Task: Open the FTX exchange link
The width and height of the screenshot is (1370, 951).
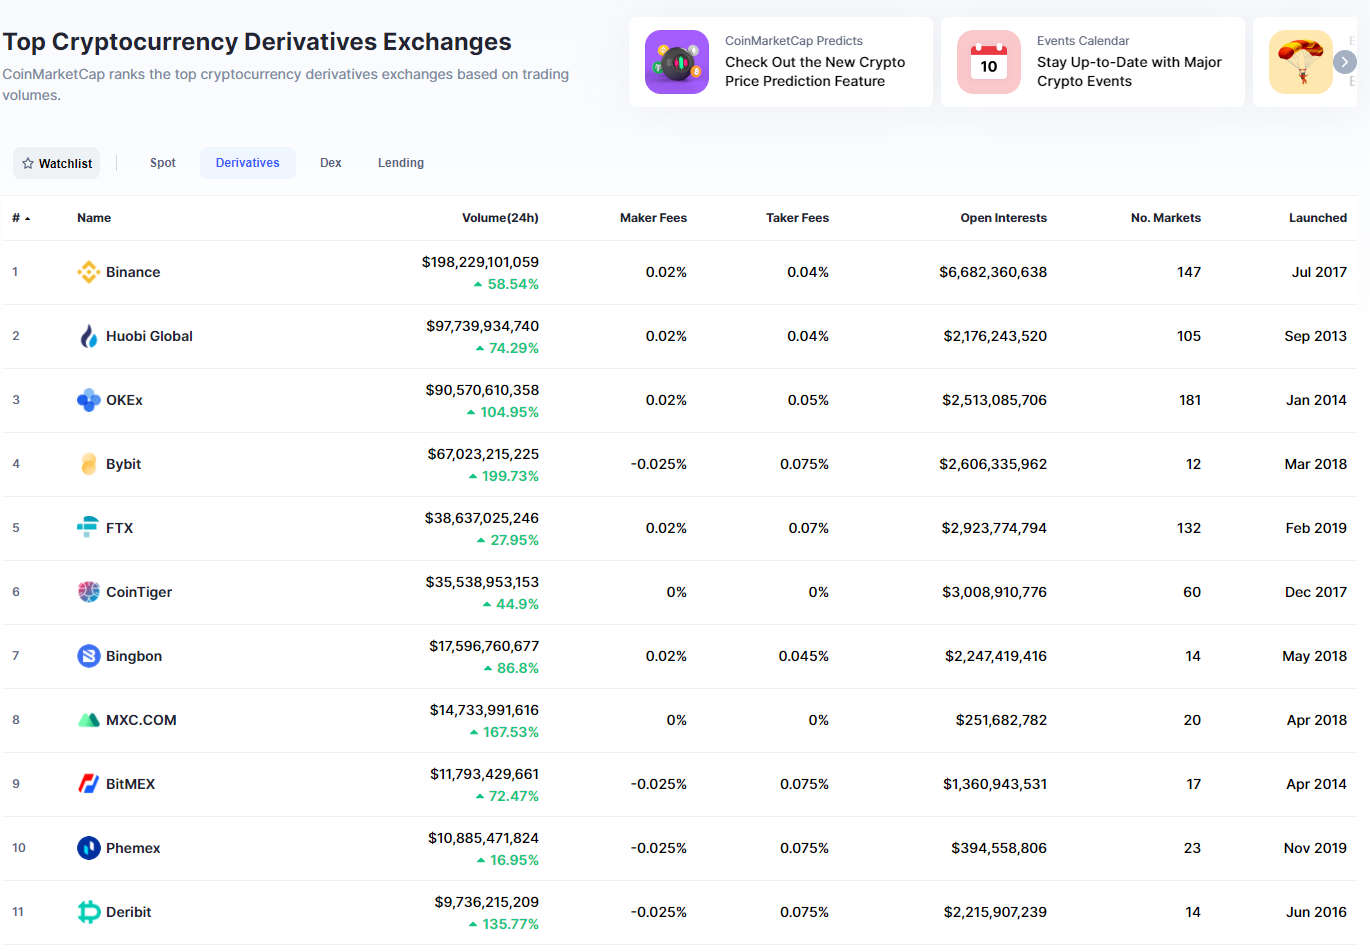Action: coord(119,528)
